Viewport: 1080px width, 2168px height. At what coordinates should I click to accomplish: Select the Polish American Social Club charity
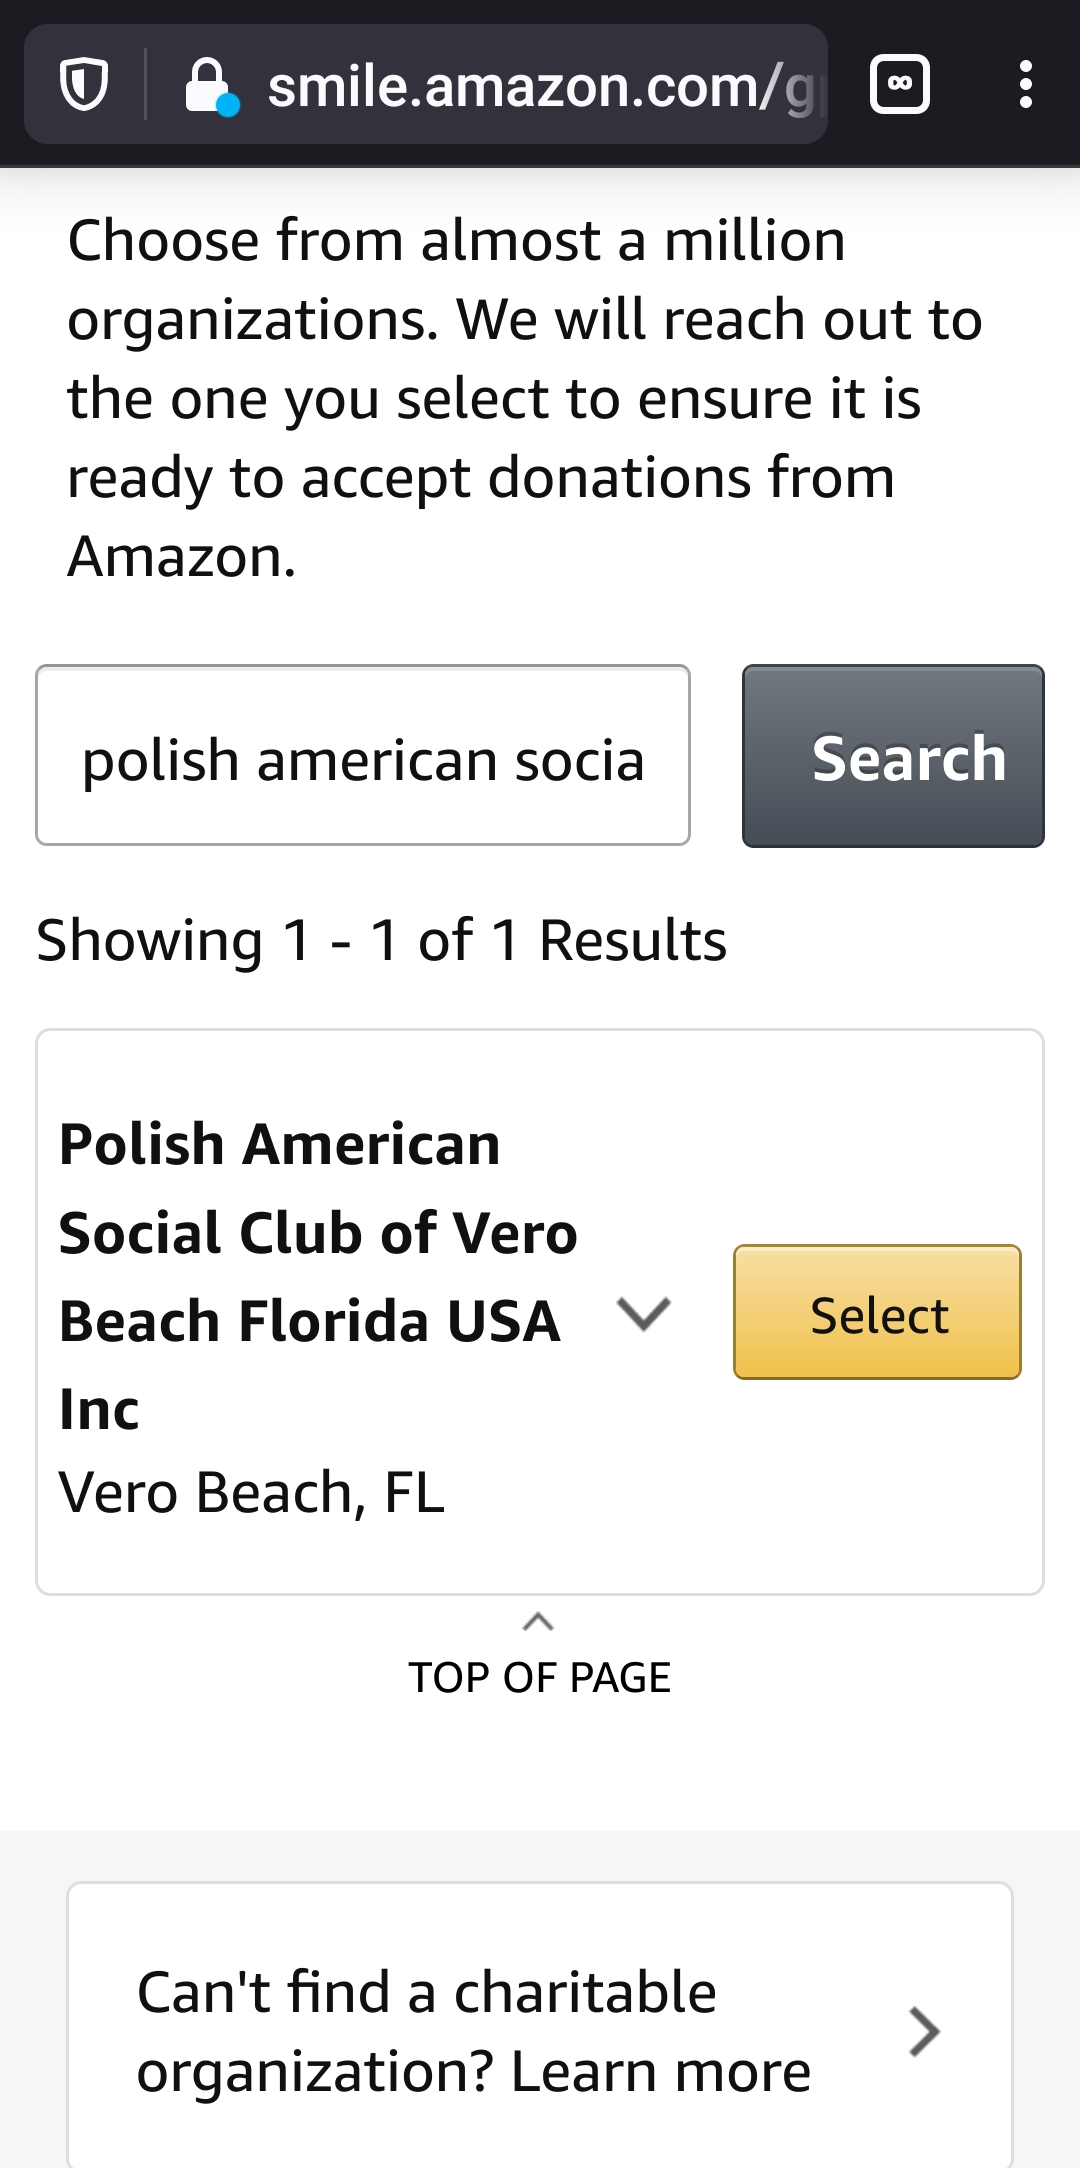click(877, 1313)
